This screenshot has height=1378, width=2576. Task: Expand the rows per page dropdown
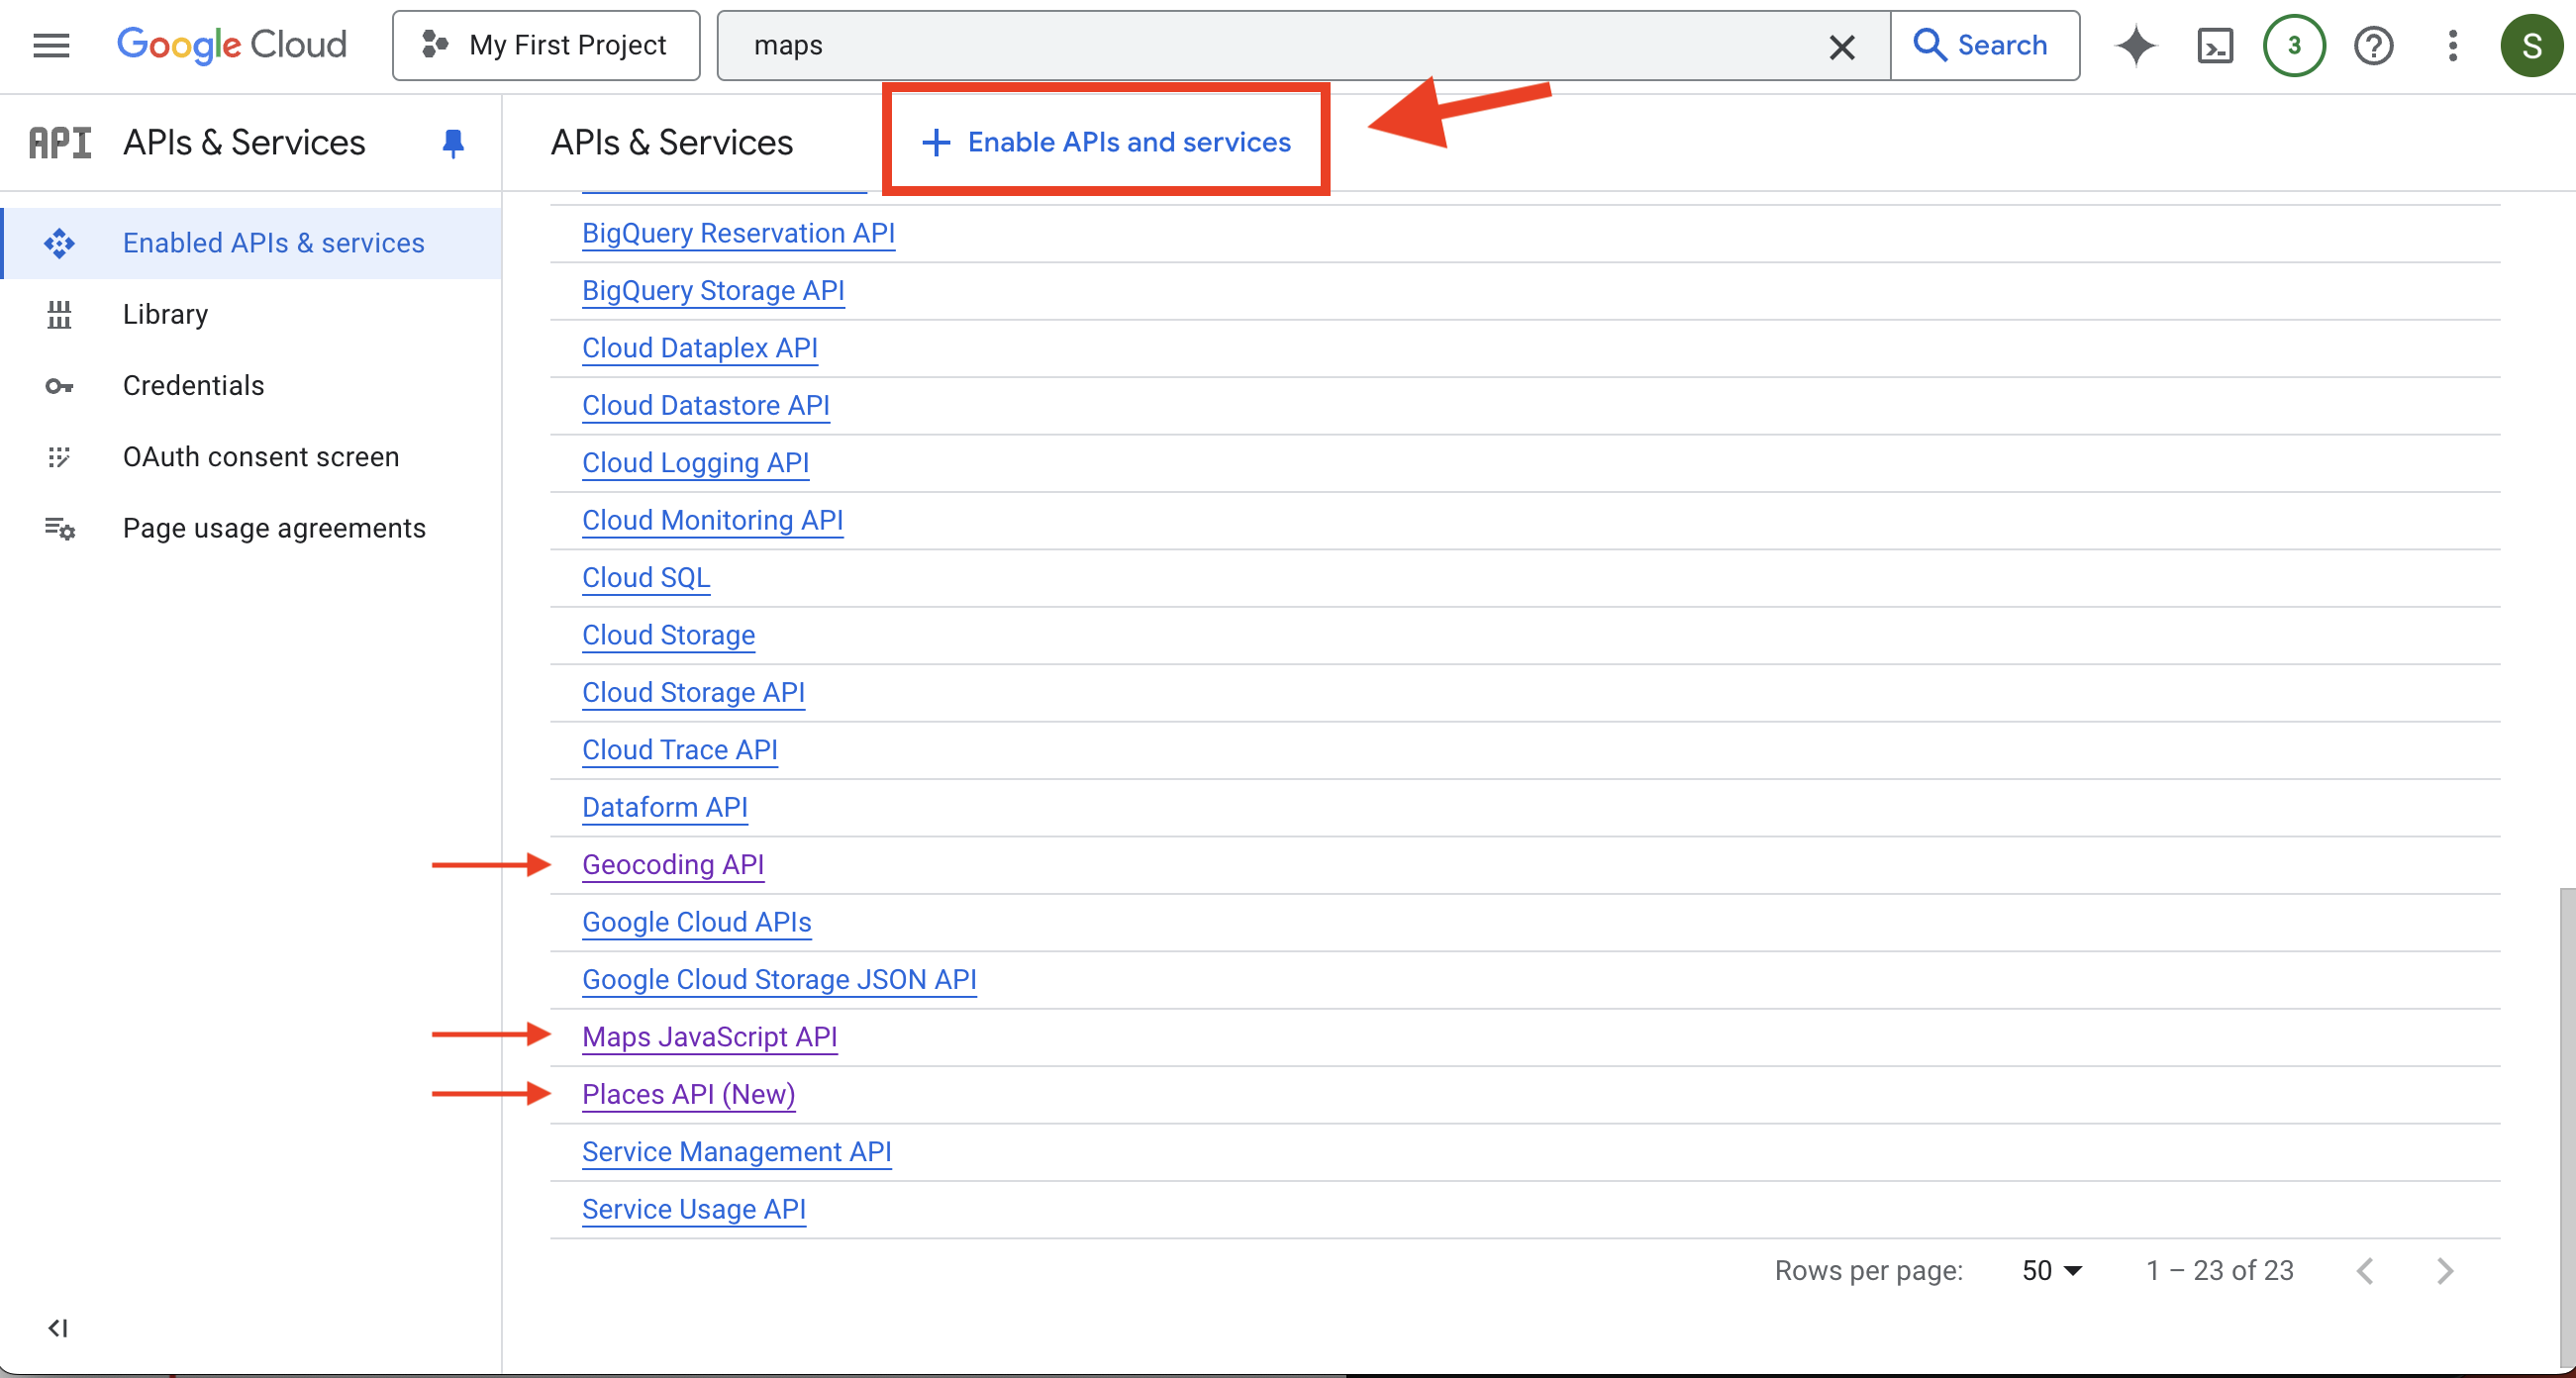tap(2051, 1270)
